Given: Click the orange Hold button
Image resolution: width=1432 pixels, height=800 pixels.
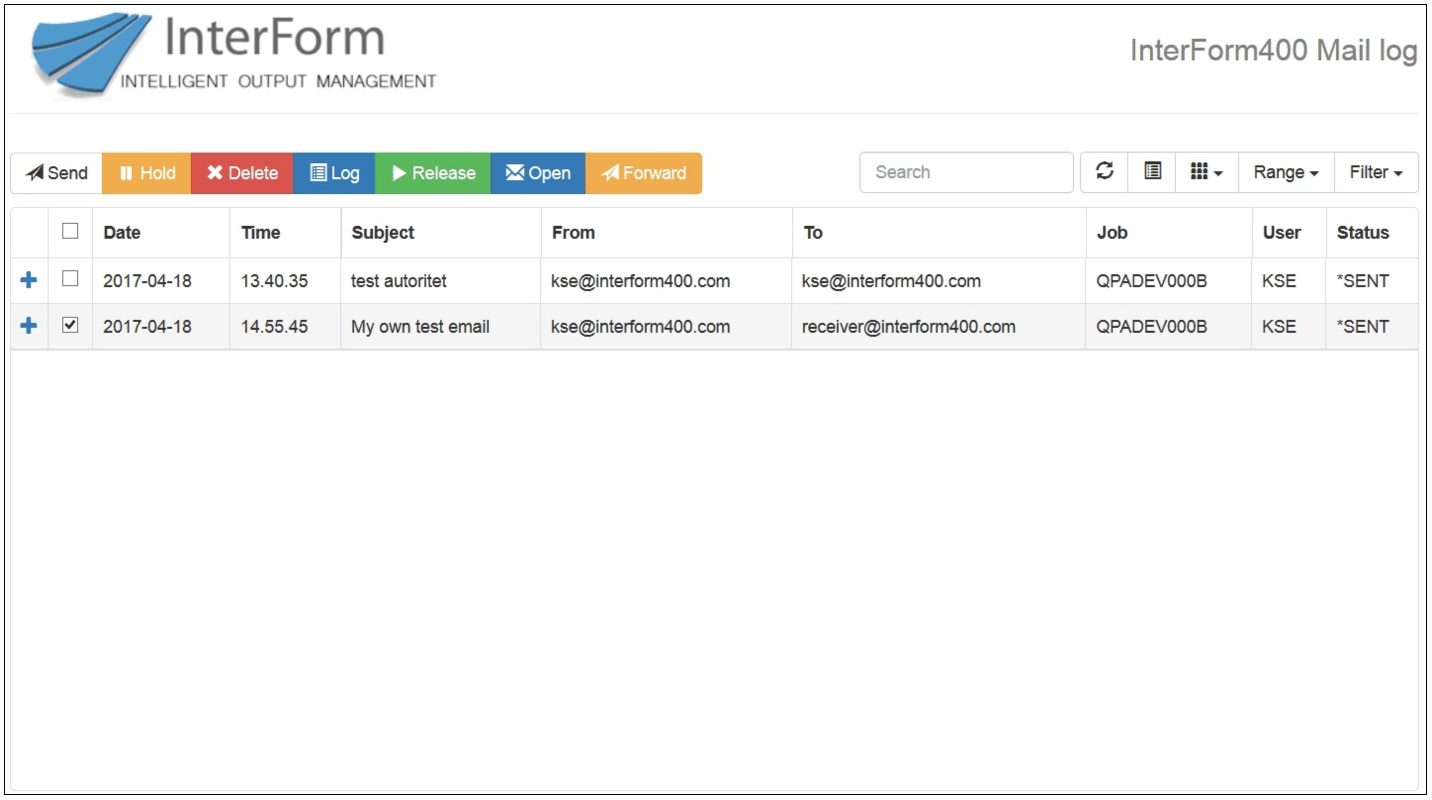Looking at the screenshot, I should 147,173.
